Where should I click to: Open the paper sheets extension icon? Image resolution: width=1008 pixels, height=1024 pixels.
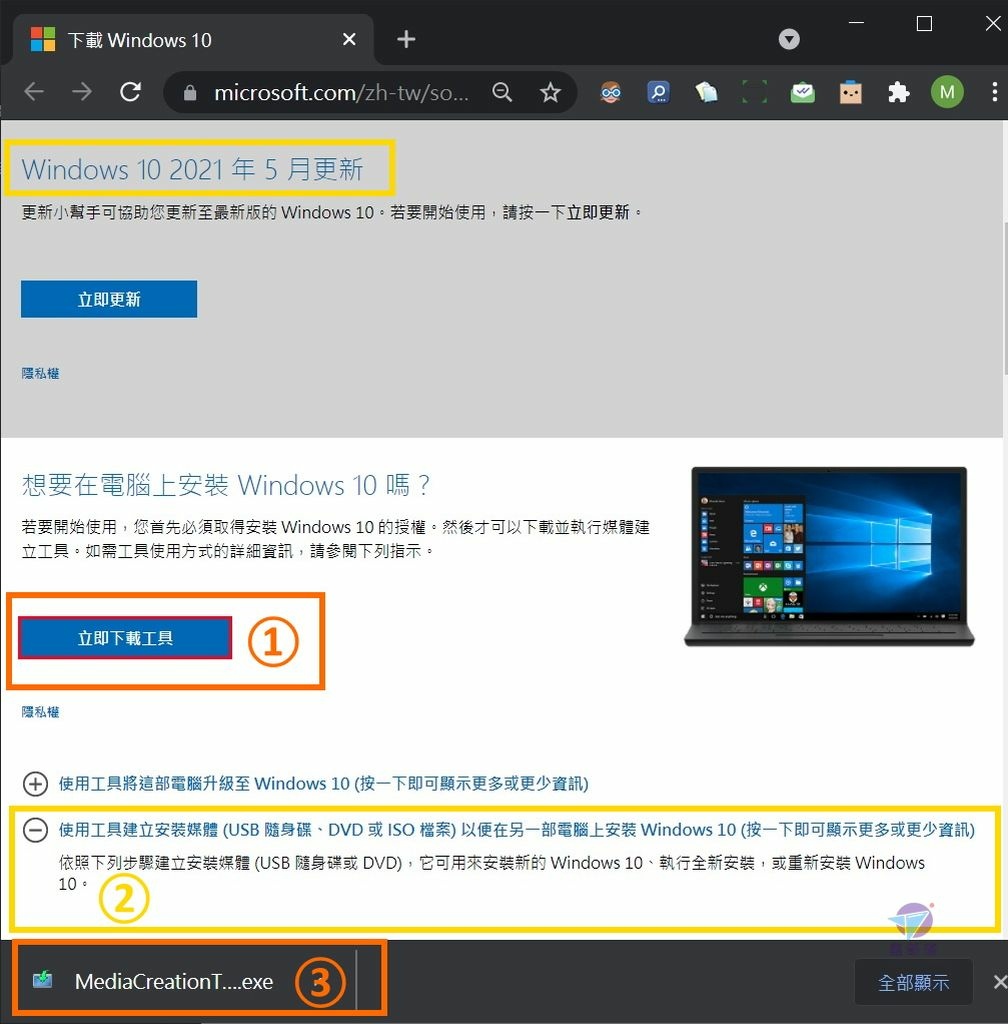coord(706,92)
